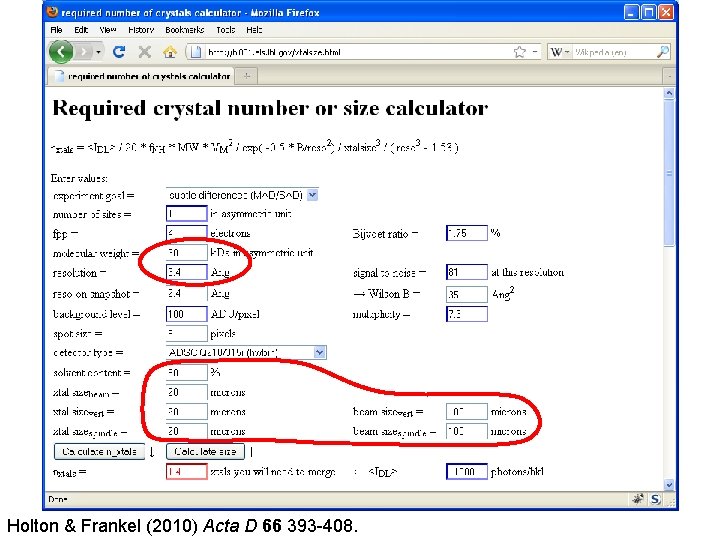The width and height of the screenshot is (720, 540).
Task: Click the URL address bar
Action: coord(358,52)
